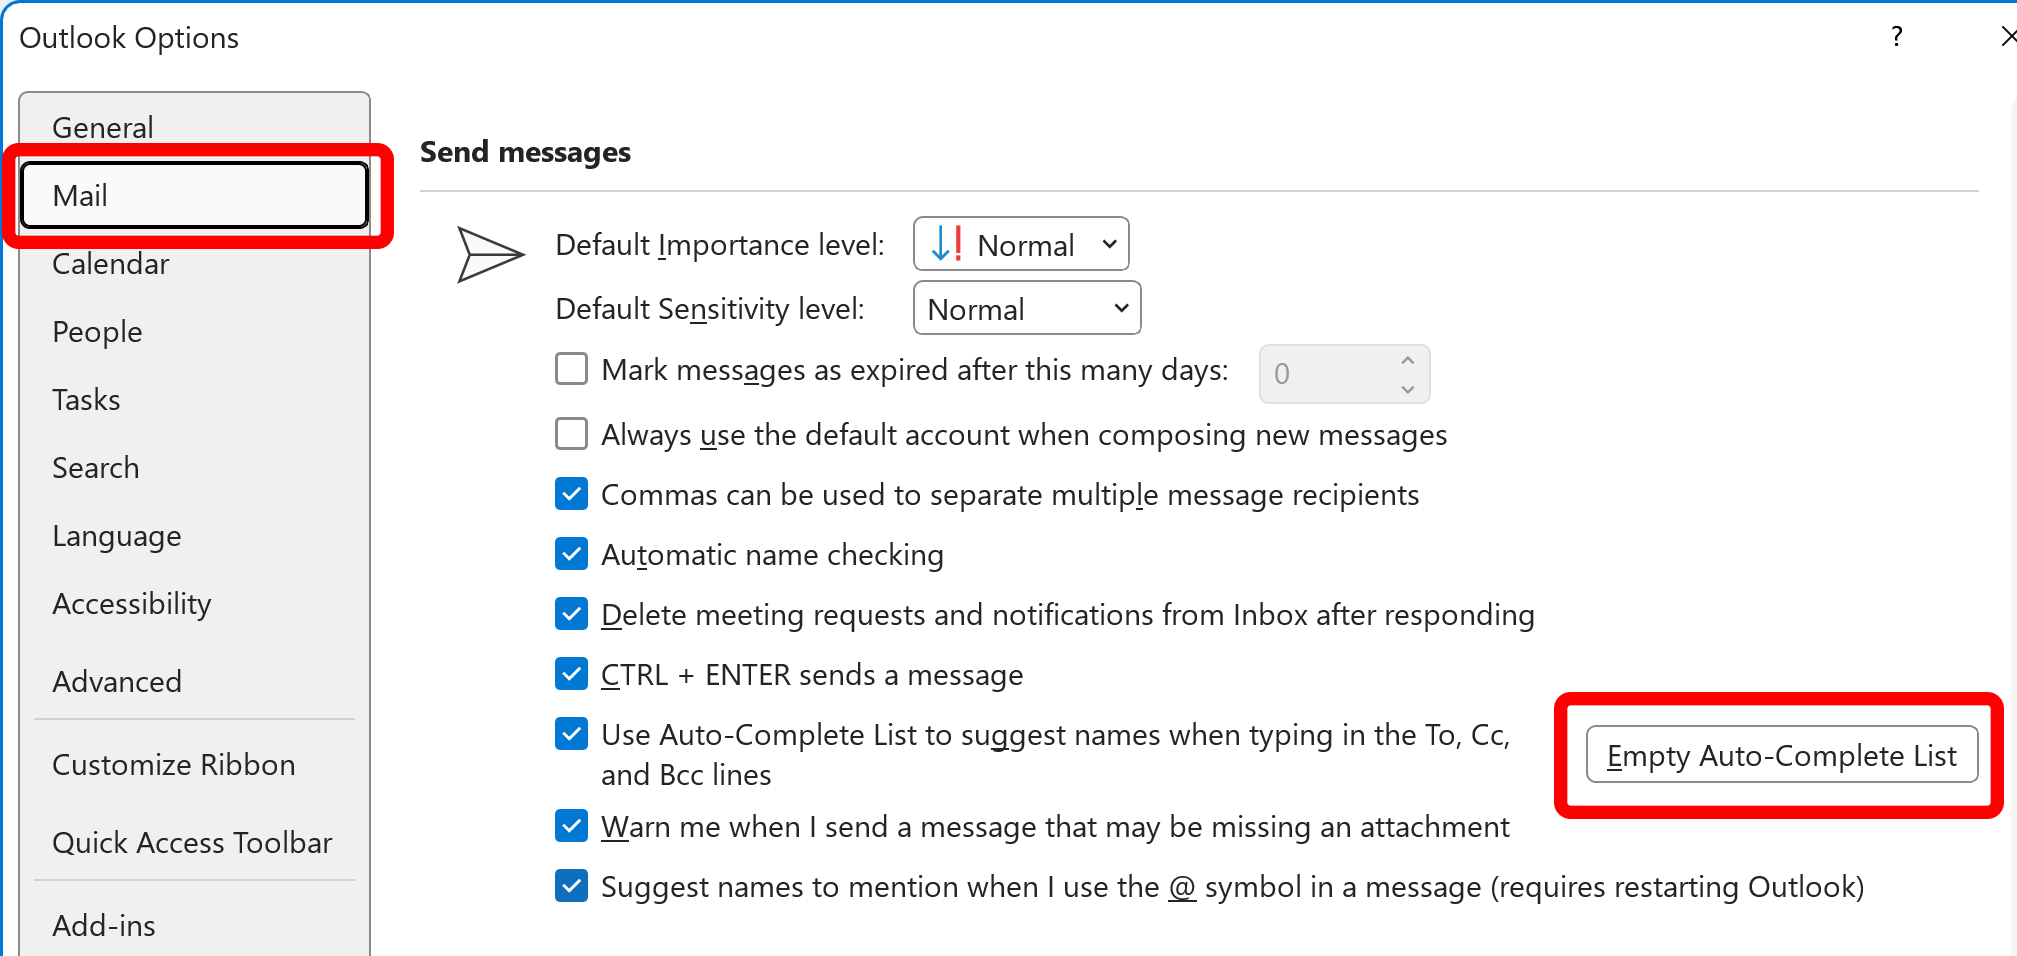Open the People options category

tap(194, 332)
